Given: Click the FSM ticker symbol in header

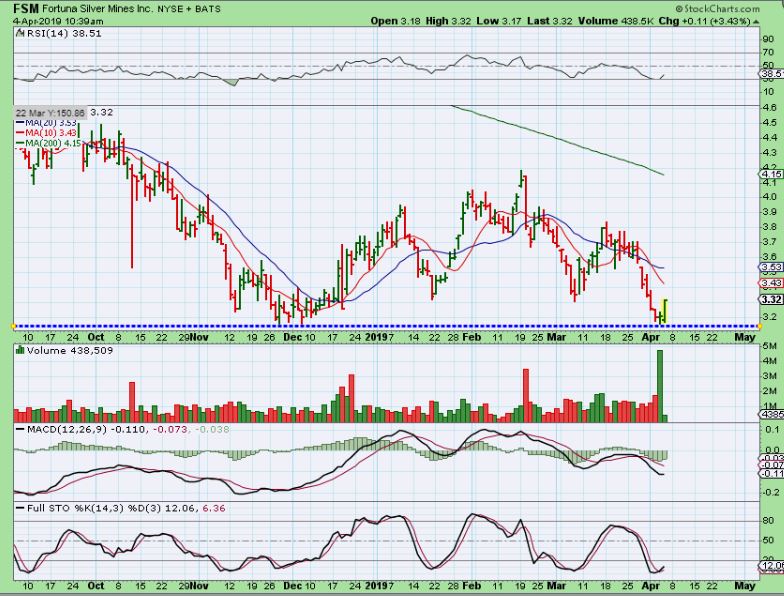Looking at the screenshot, I should coord(26,8).
